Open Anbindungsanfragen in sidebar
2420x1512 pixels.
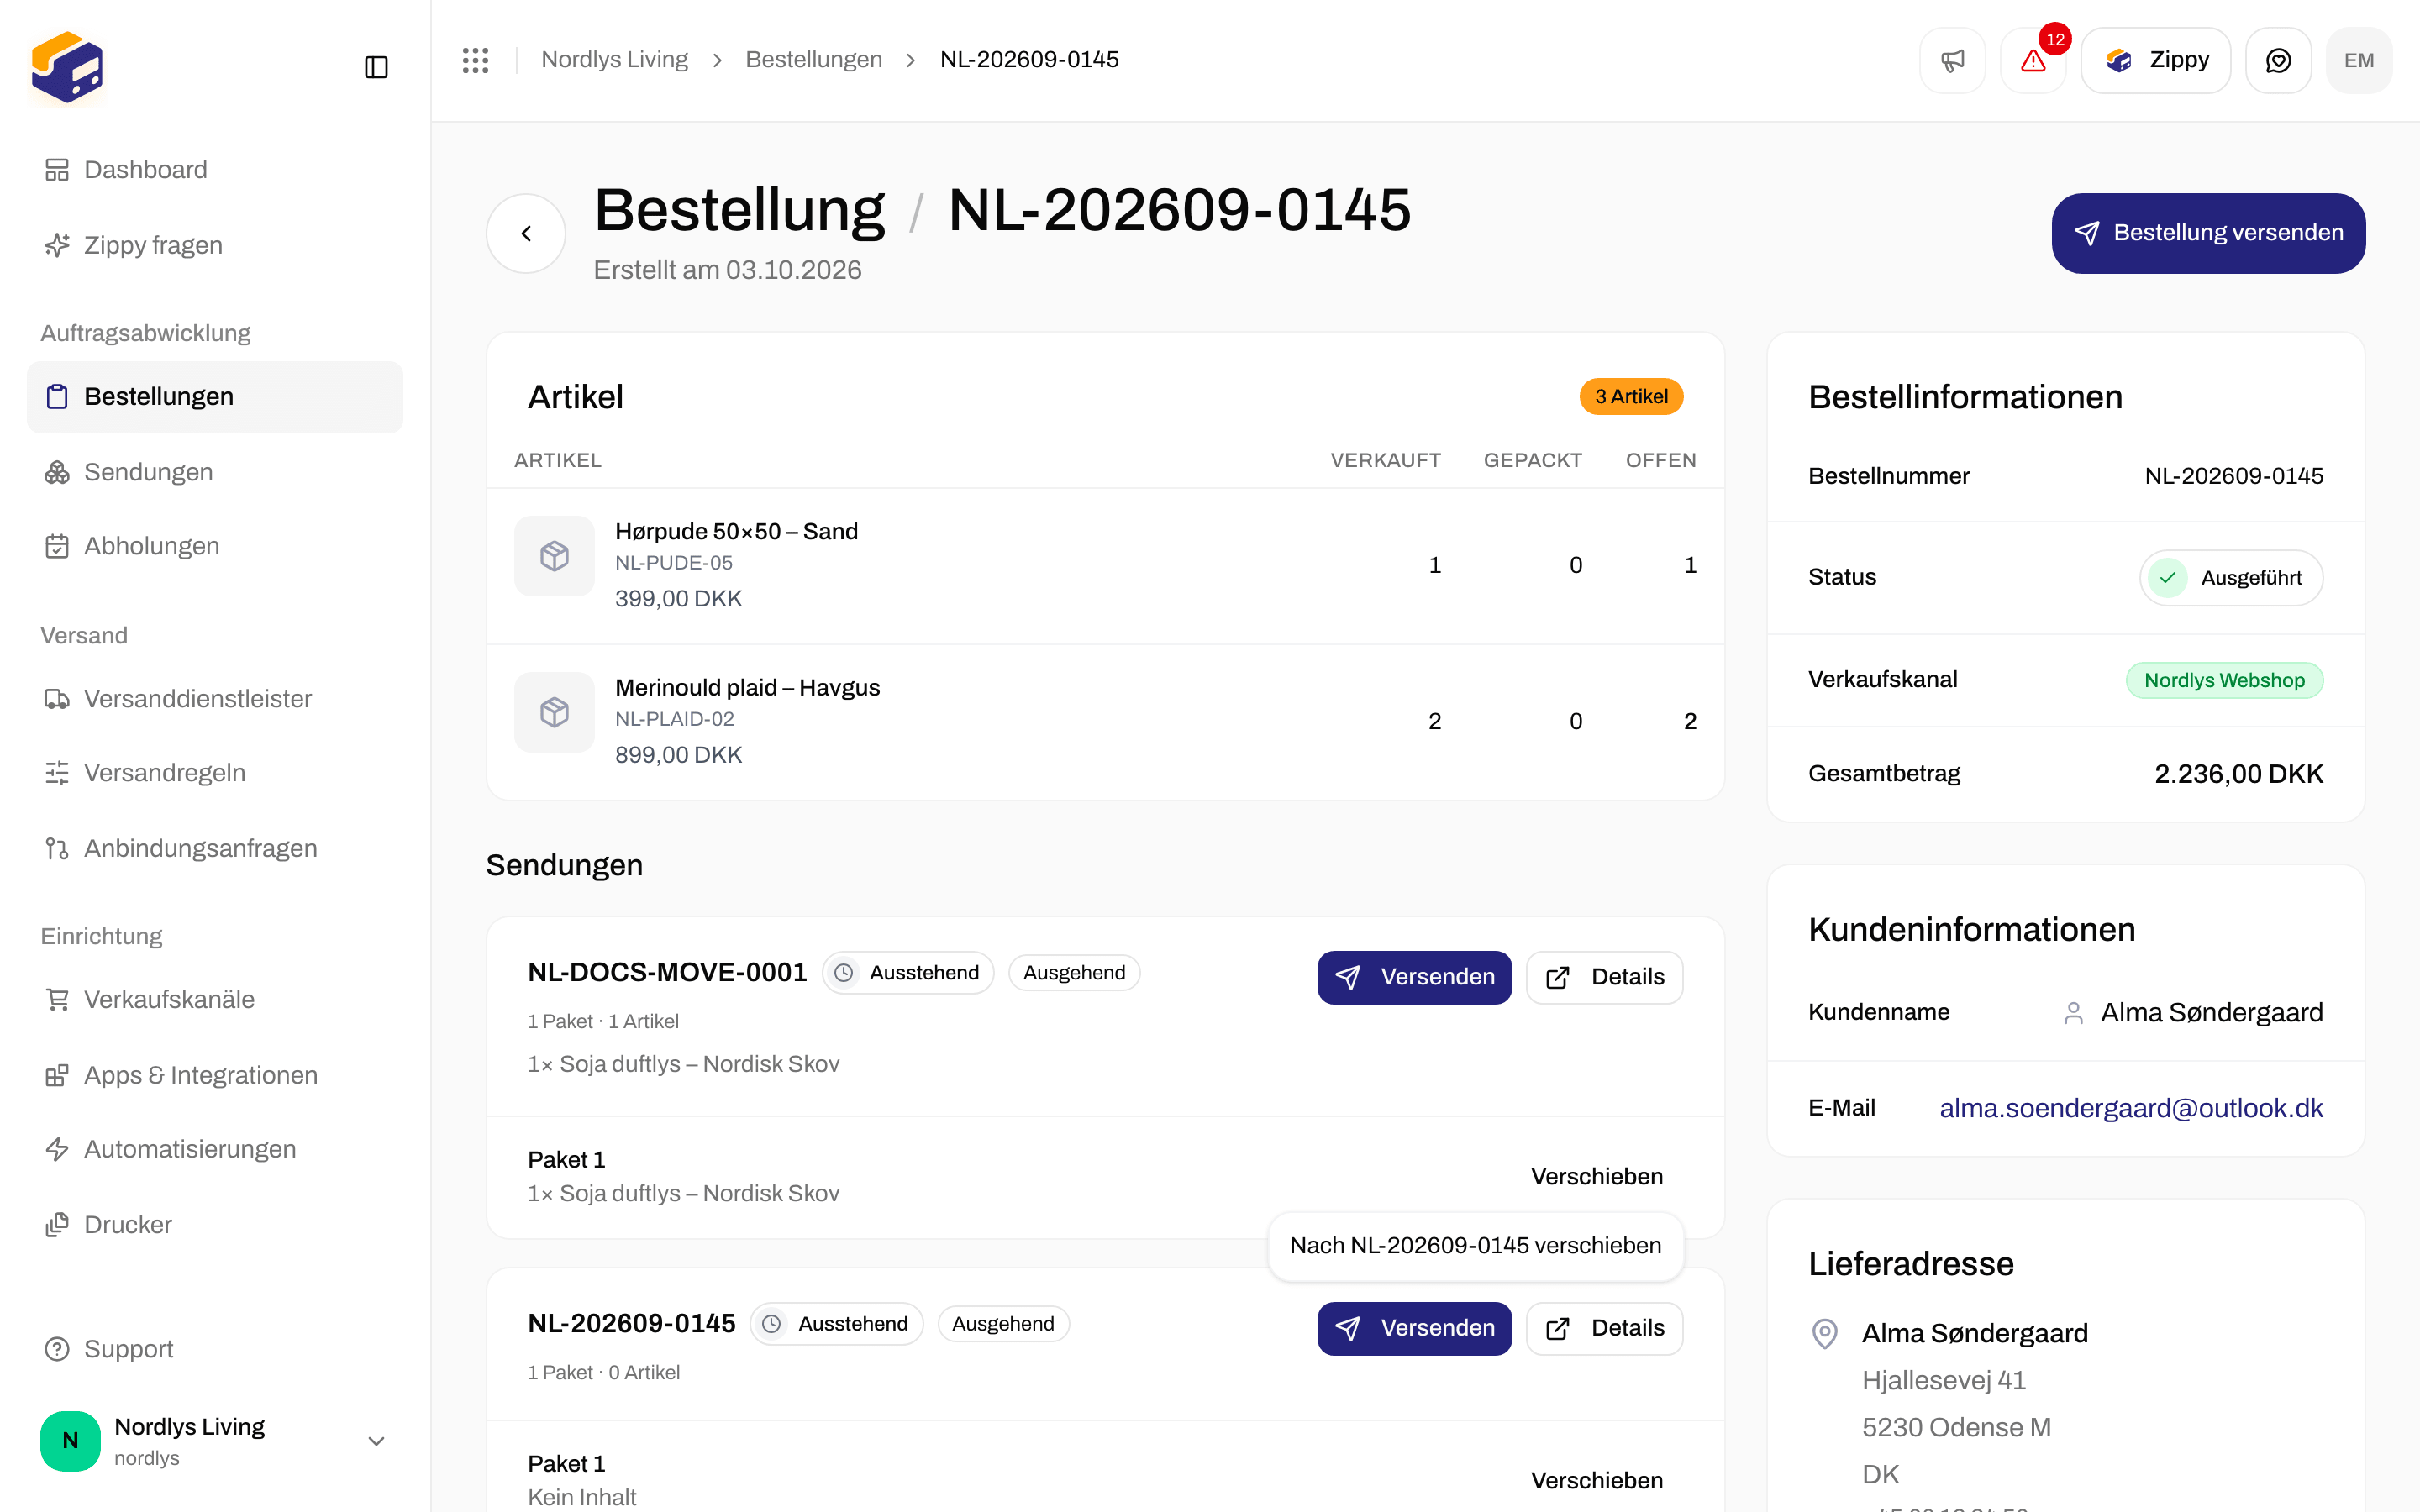tap(215, 848)
